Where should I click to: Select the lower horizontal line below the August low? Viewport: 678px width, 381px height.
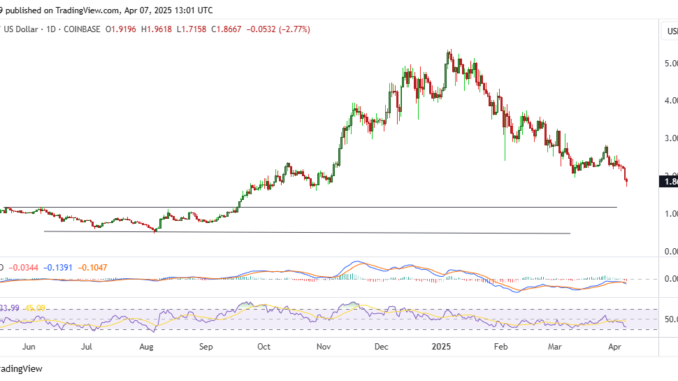pyautogui.click(x=307, y=233)
